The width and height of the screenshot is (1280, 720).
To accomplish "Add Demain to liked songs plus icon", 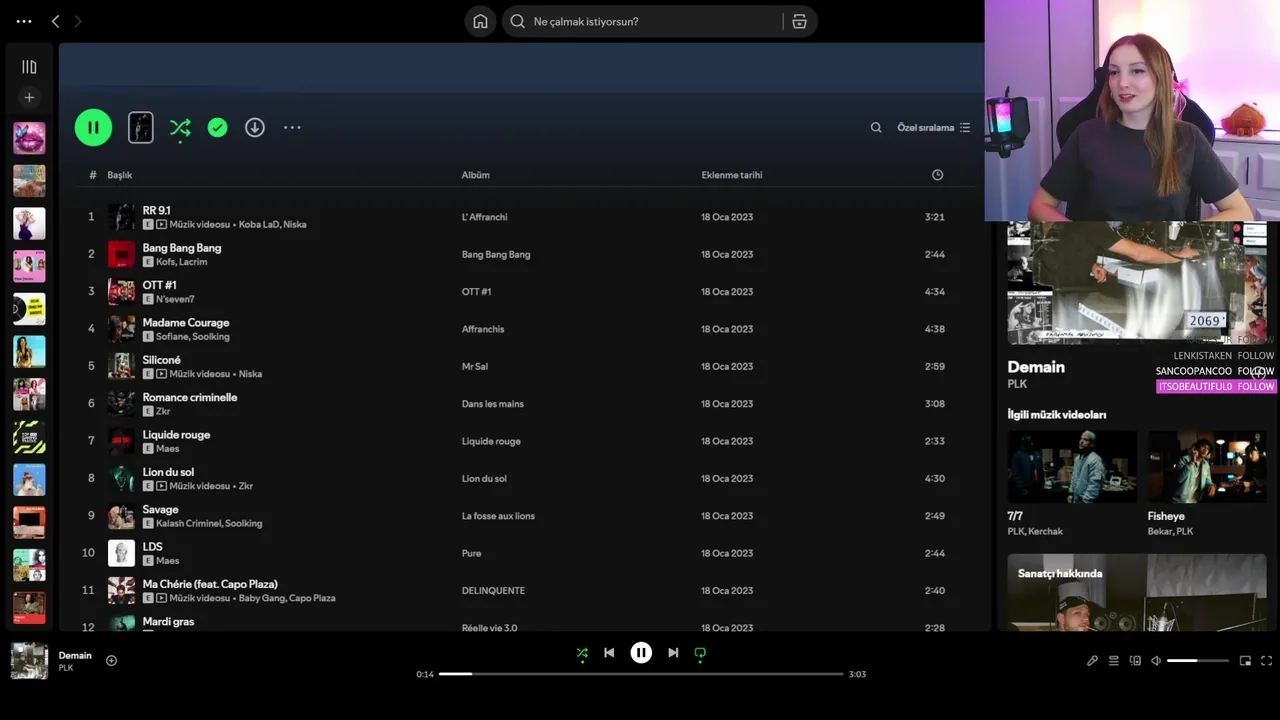I will (111, 660).
